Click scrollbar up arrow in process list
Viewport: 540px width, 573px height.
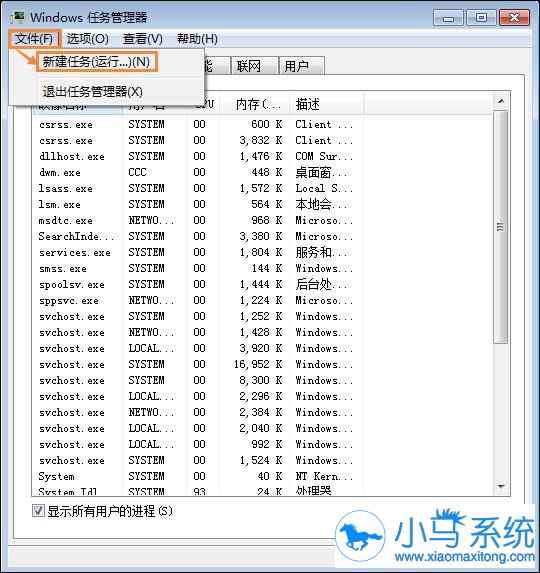tap(501, 101)
